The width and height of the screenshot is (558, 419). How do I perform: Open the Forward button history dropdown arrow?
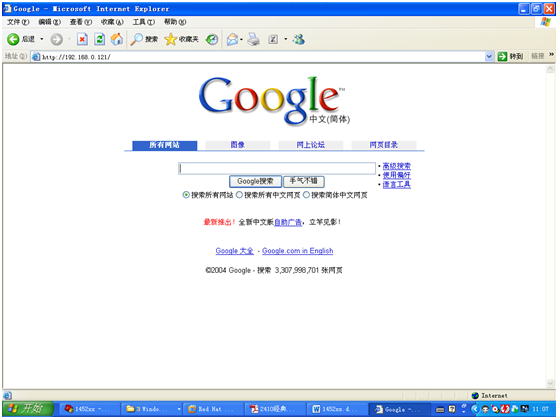69,39
